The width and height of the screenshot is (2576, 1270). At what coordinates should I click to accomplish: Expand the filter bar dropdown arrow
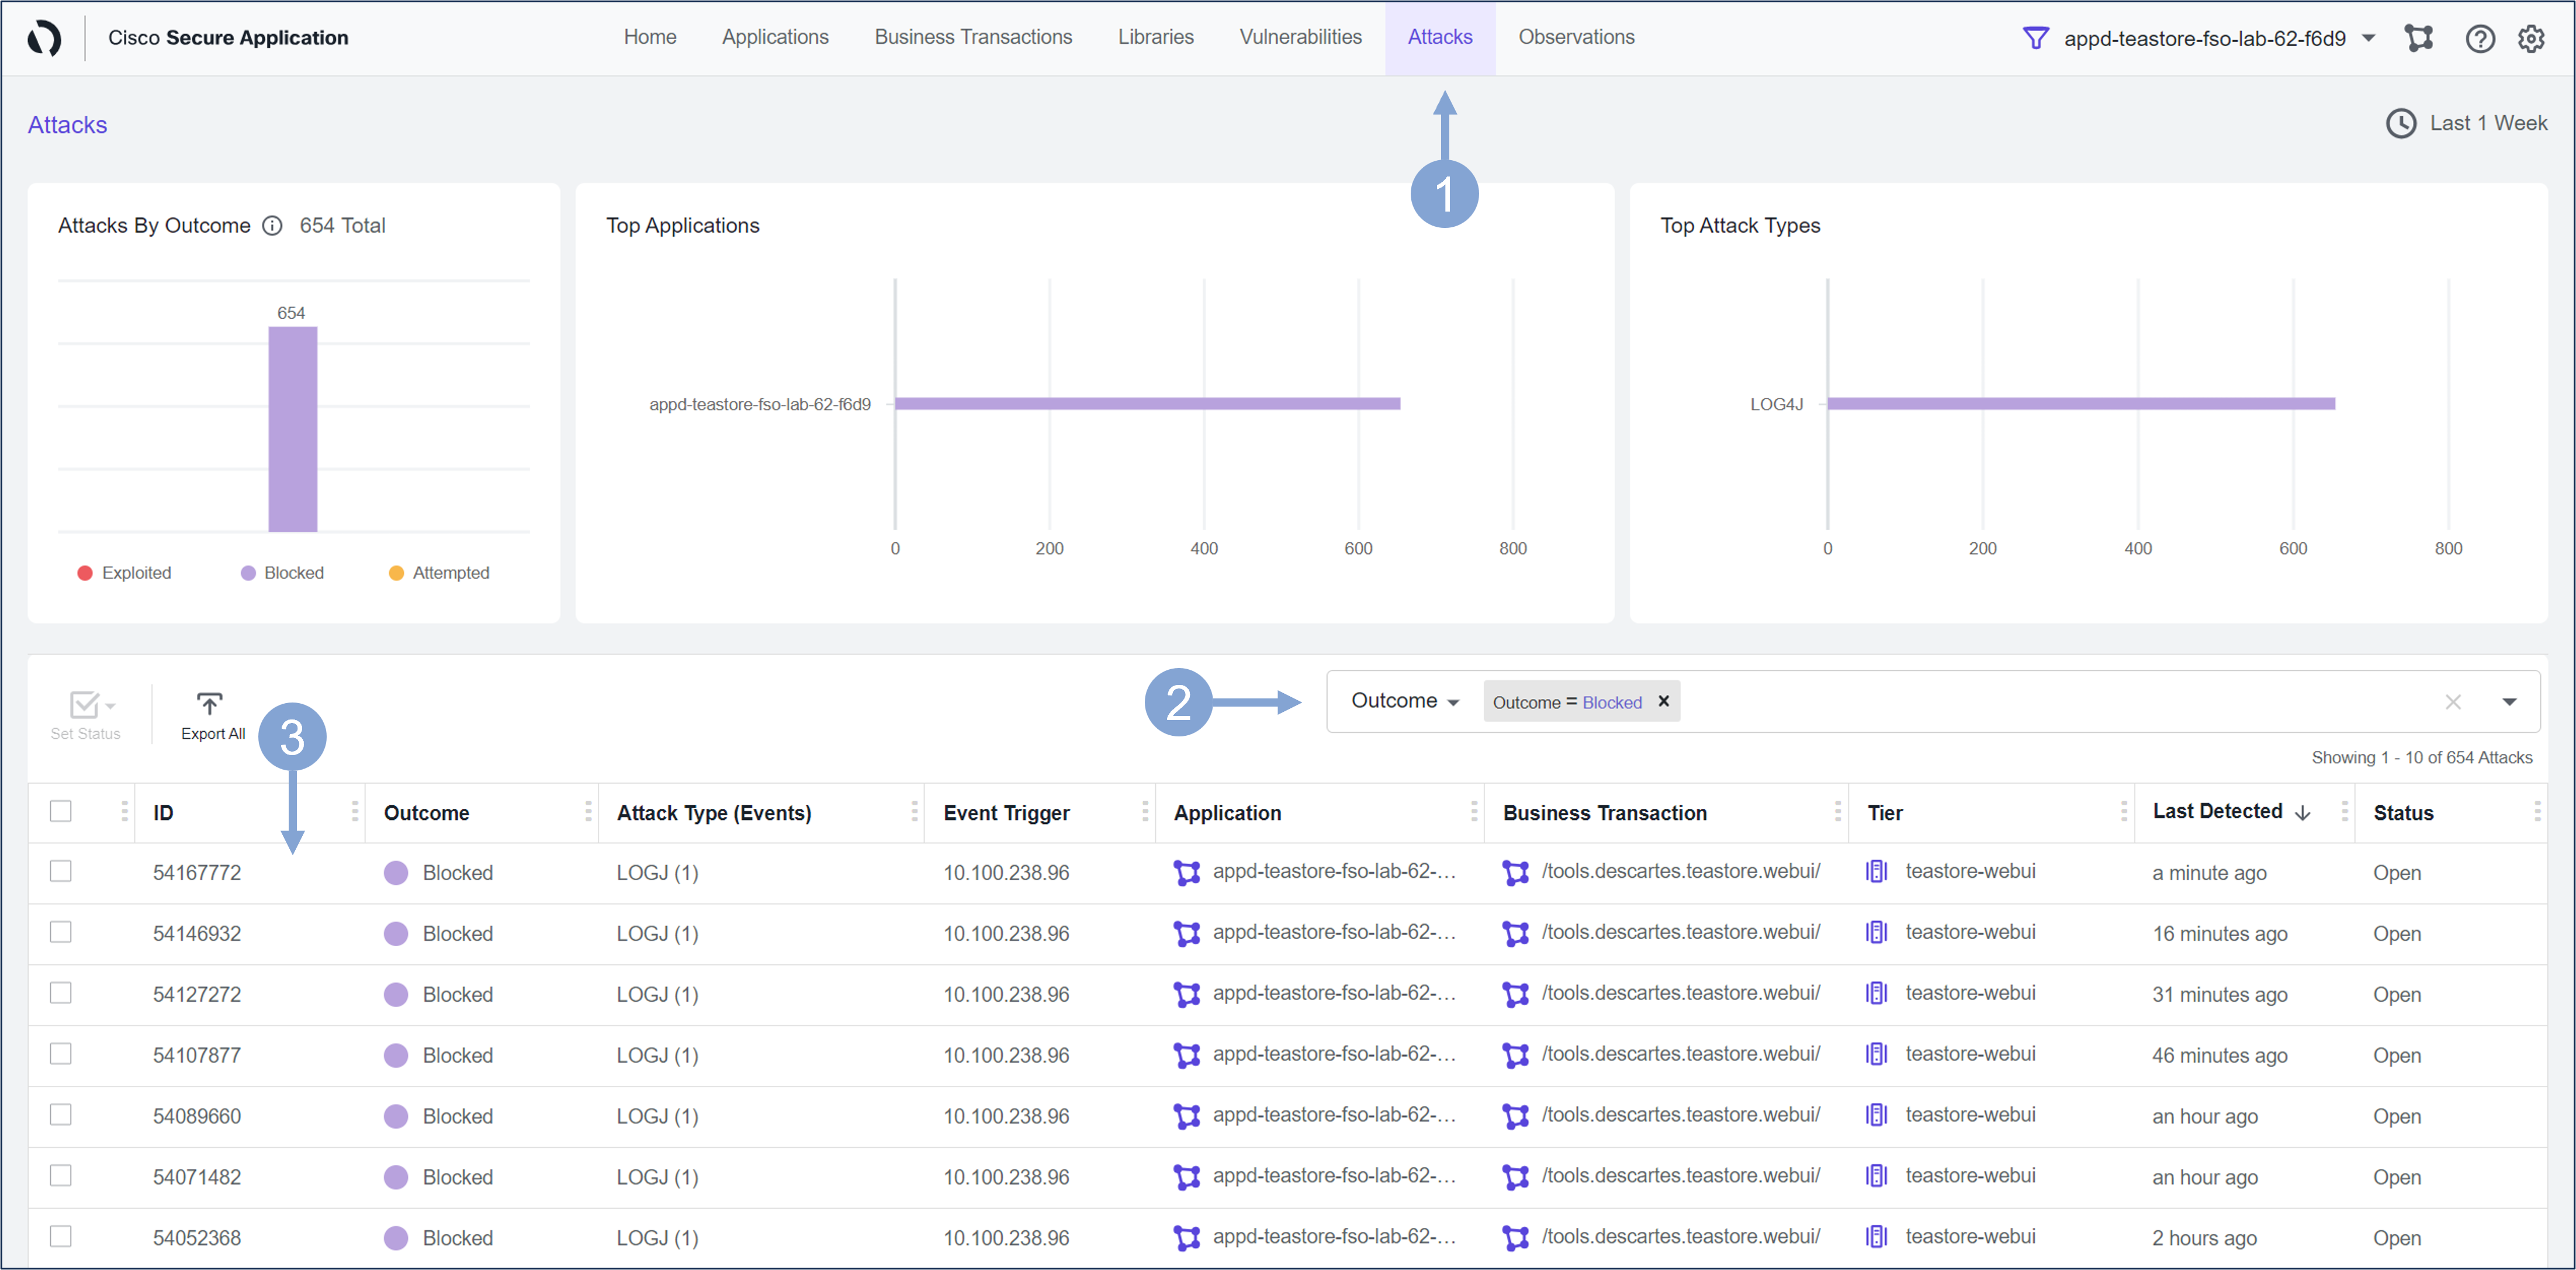coord(2509,702)
